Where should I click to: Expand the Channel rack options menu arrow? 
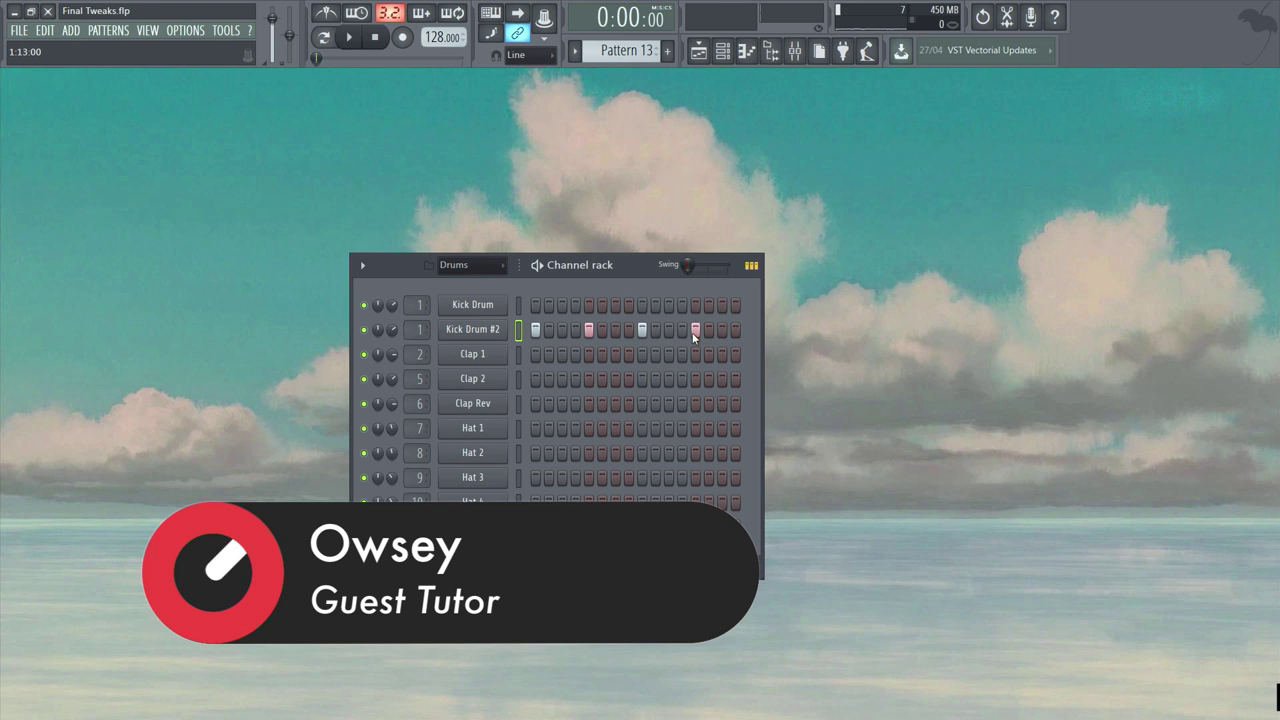363,265
